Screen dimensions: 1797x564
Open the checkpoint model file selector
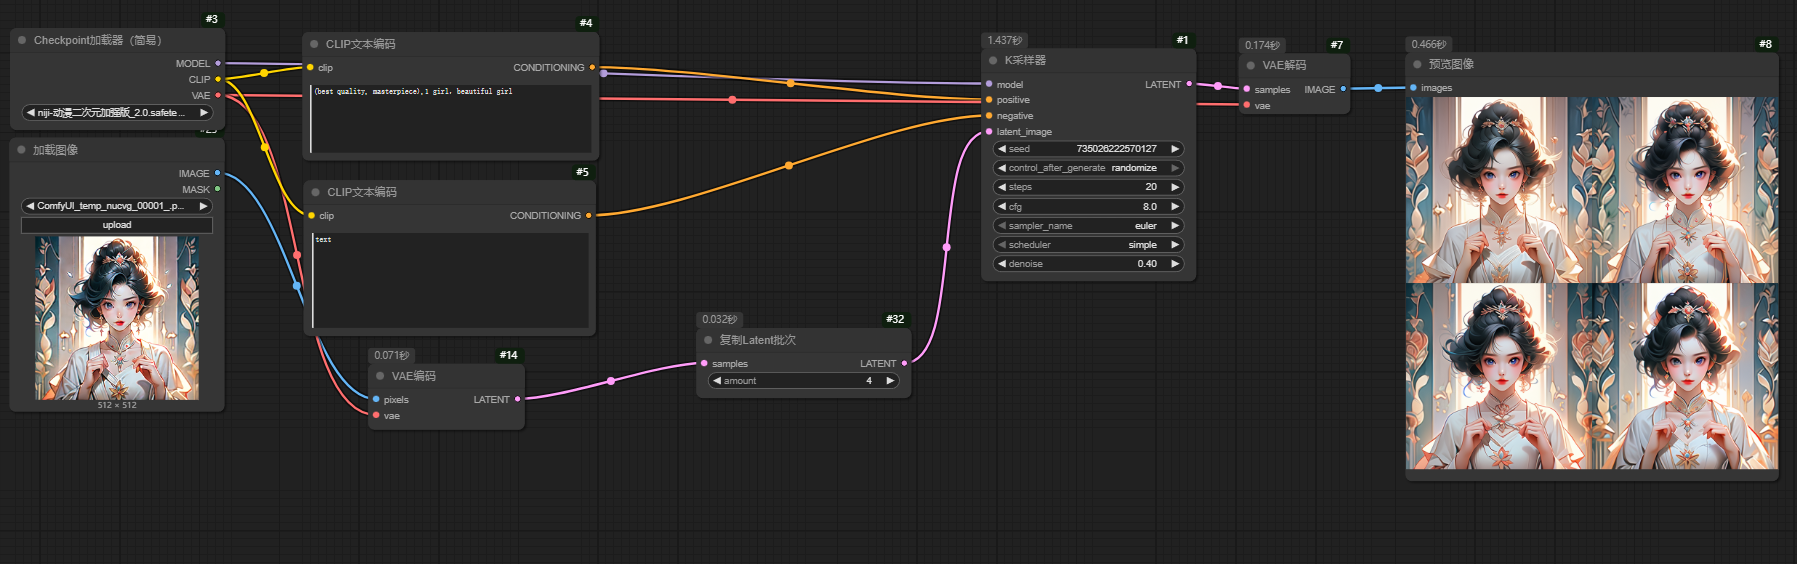(117, 113)
